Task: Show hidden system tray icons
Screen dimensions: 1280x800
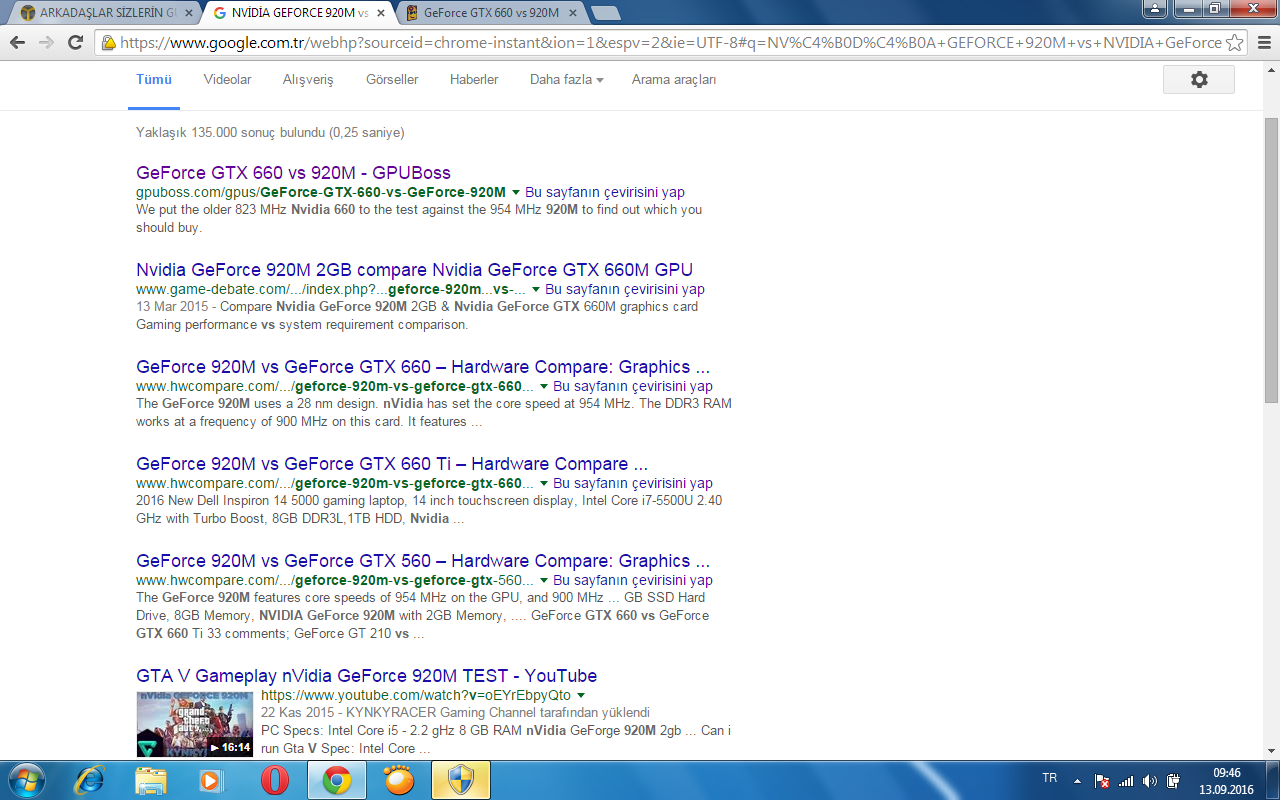Action: (x=1077, y=781)
